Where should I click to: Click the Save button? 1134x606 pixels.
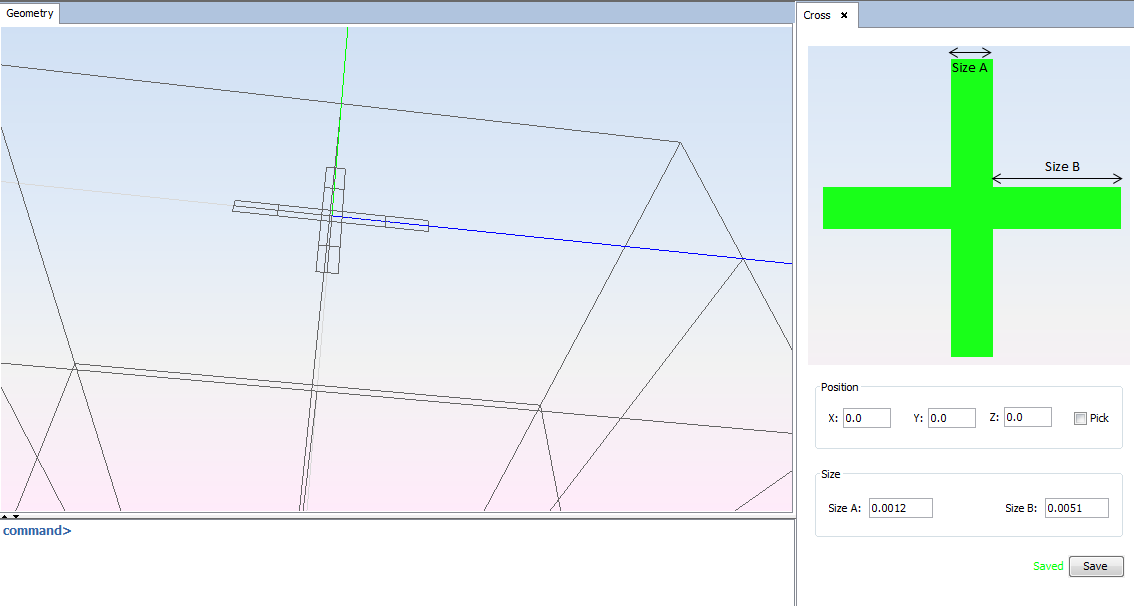coord(1095,566)
